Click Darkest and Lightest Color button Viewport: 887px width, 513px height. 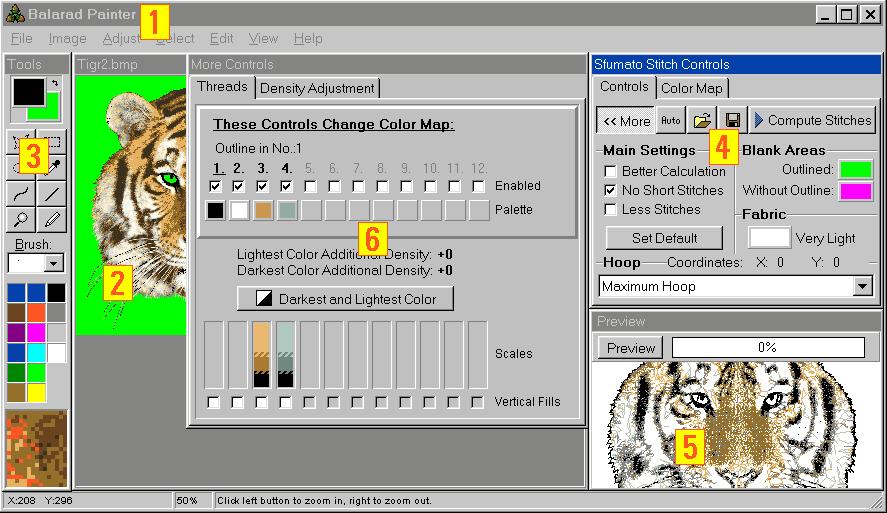pyautogui.click(x=345, y=299)
